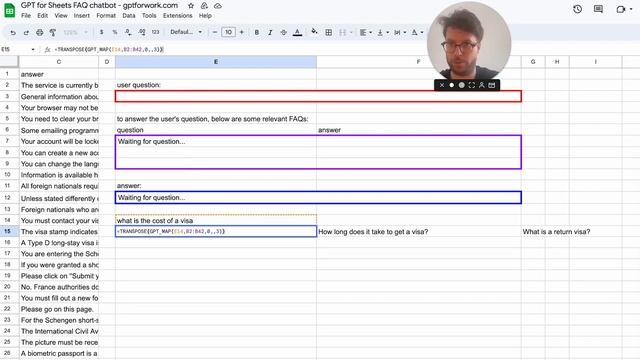
Task: Open the borders tool
Action: (x=328, y=32)
